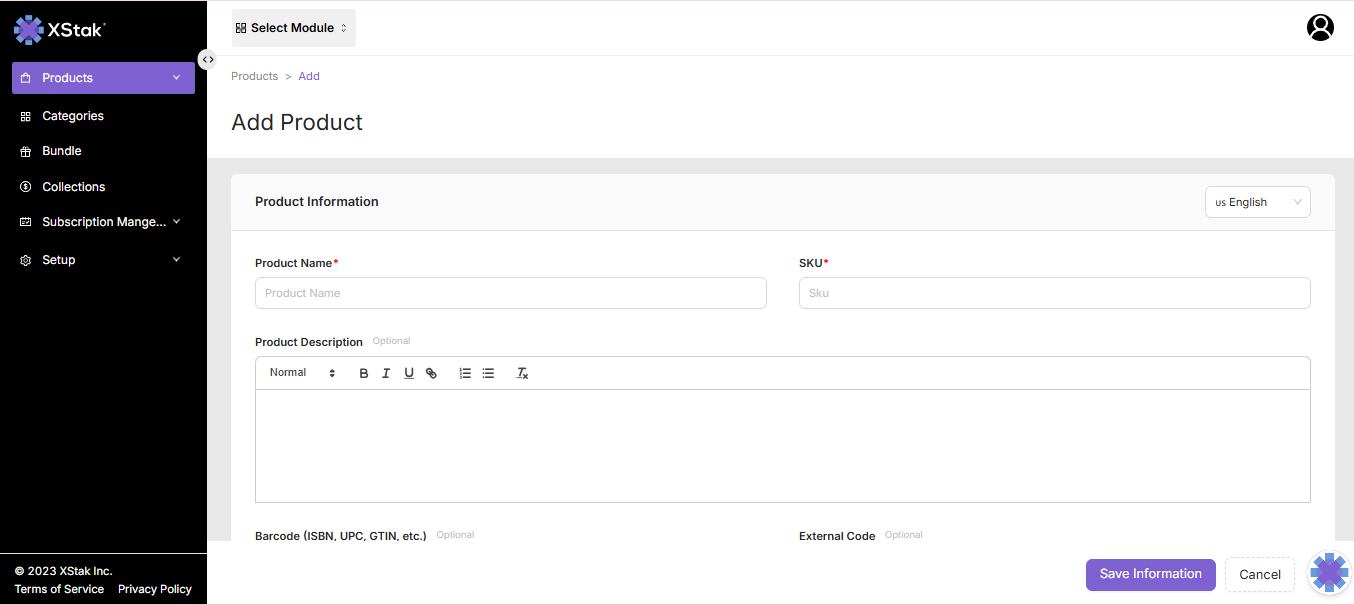The image size is (1354, 604).
Task: Collapse the sidebar with arrow toggle
Action: click(207, 59)
